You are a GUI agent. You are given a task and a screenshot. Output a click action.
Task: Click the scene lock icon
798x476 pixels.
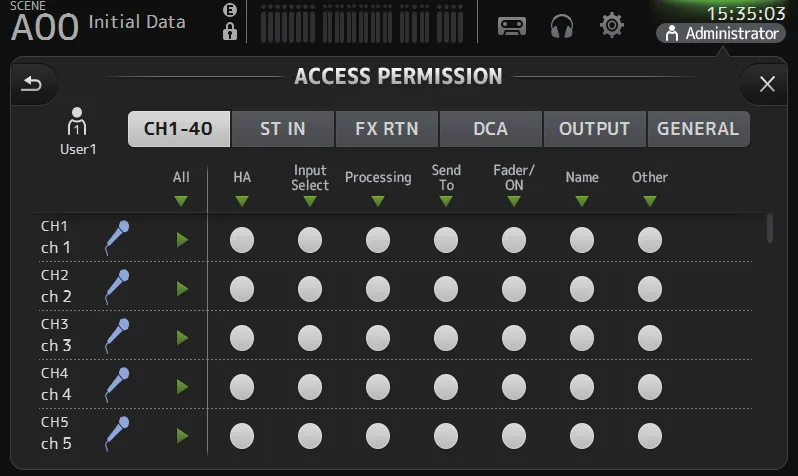pos(230,32)
